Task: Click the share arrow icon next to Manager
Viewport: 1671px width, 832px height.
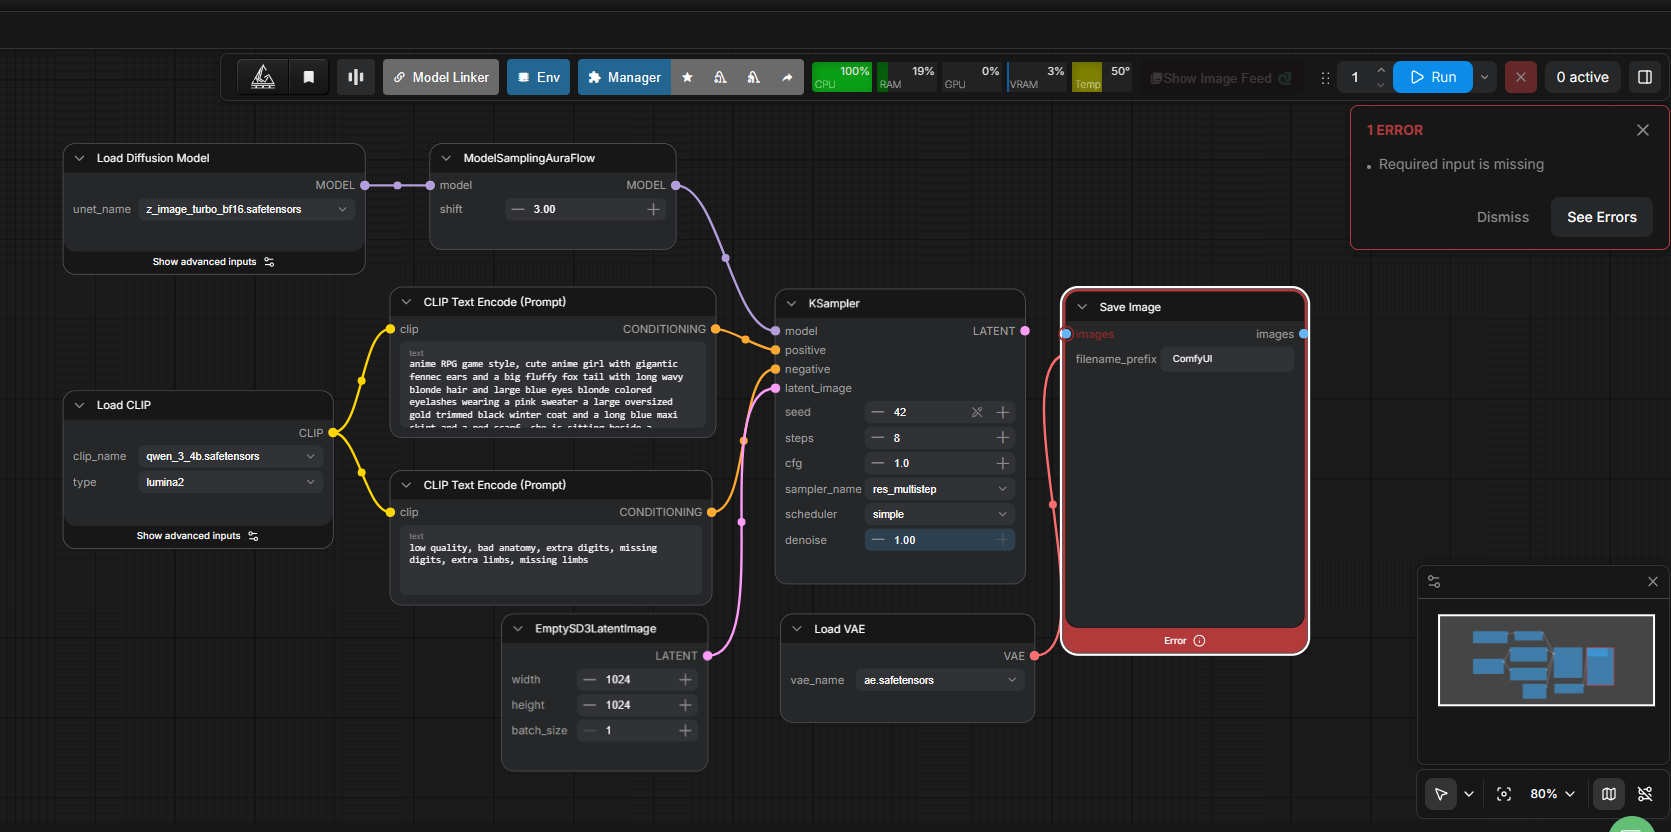Action: pyautogui.click(x=787, y=77)
